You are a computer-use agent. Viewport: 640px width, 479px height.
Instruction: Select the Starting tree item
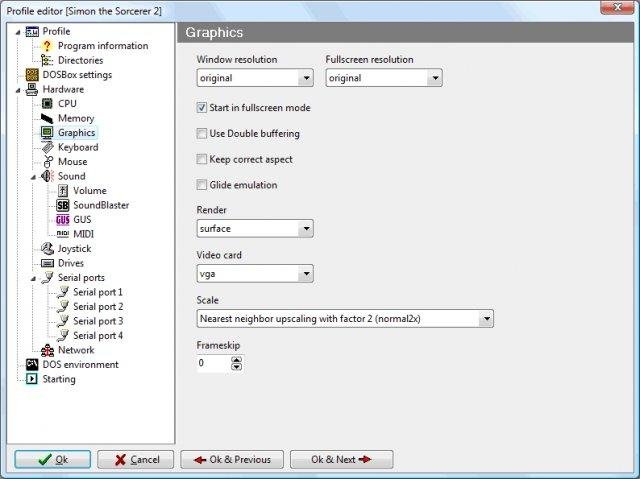click(x=59, y=379)
